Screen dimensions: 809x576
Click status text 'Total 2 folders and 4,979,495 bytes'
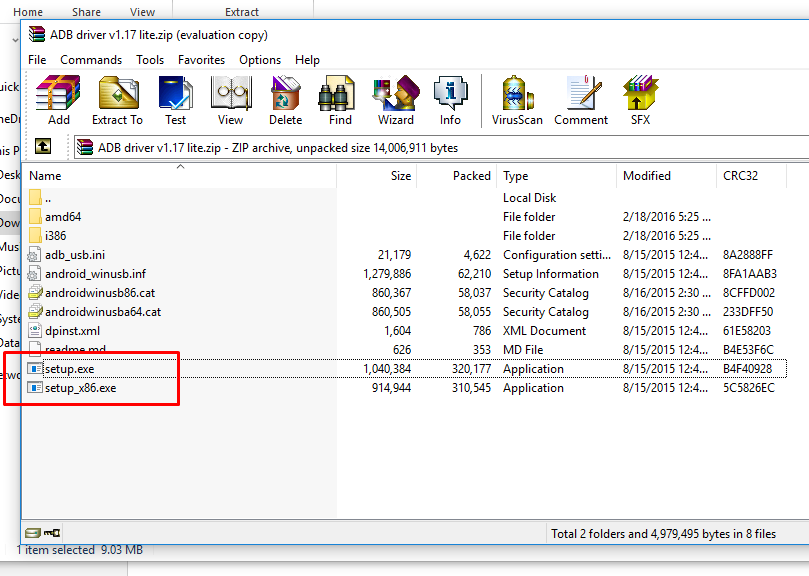(x=640, y=534)
